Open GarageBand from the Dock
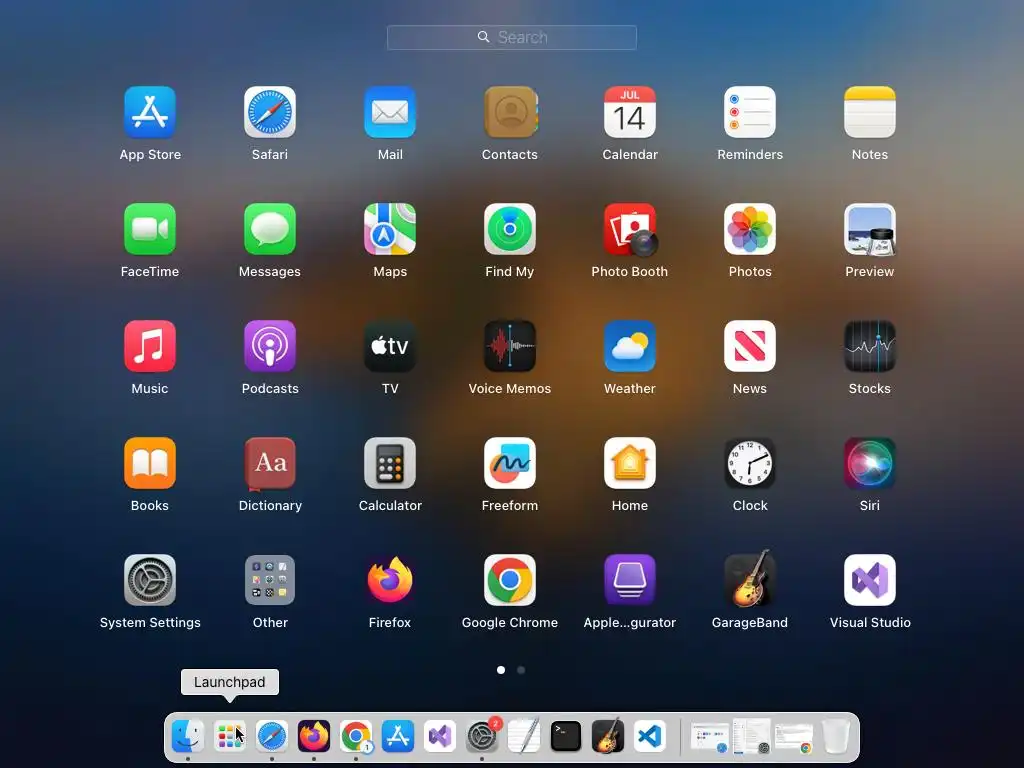Image resolution: width=1024 pixels, height=768 pixels. click(x=607, y=736)
